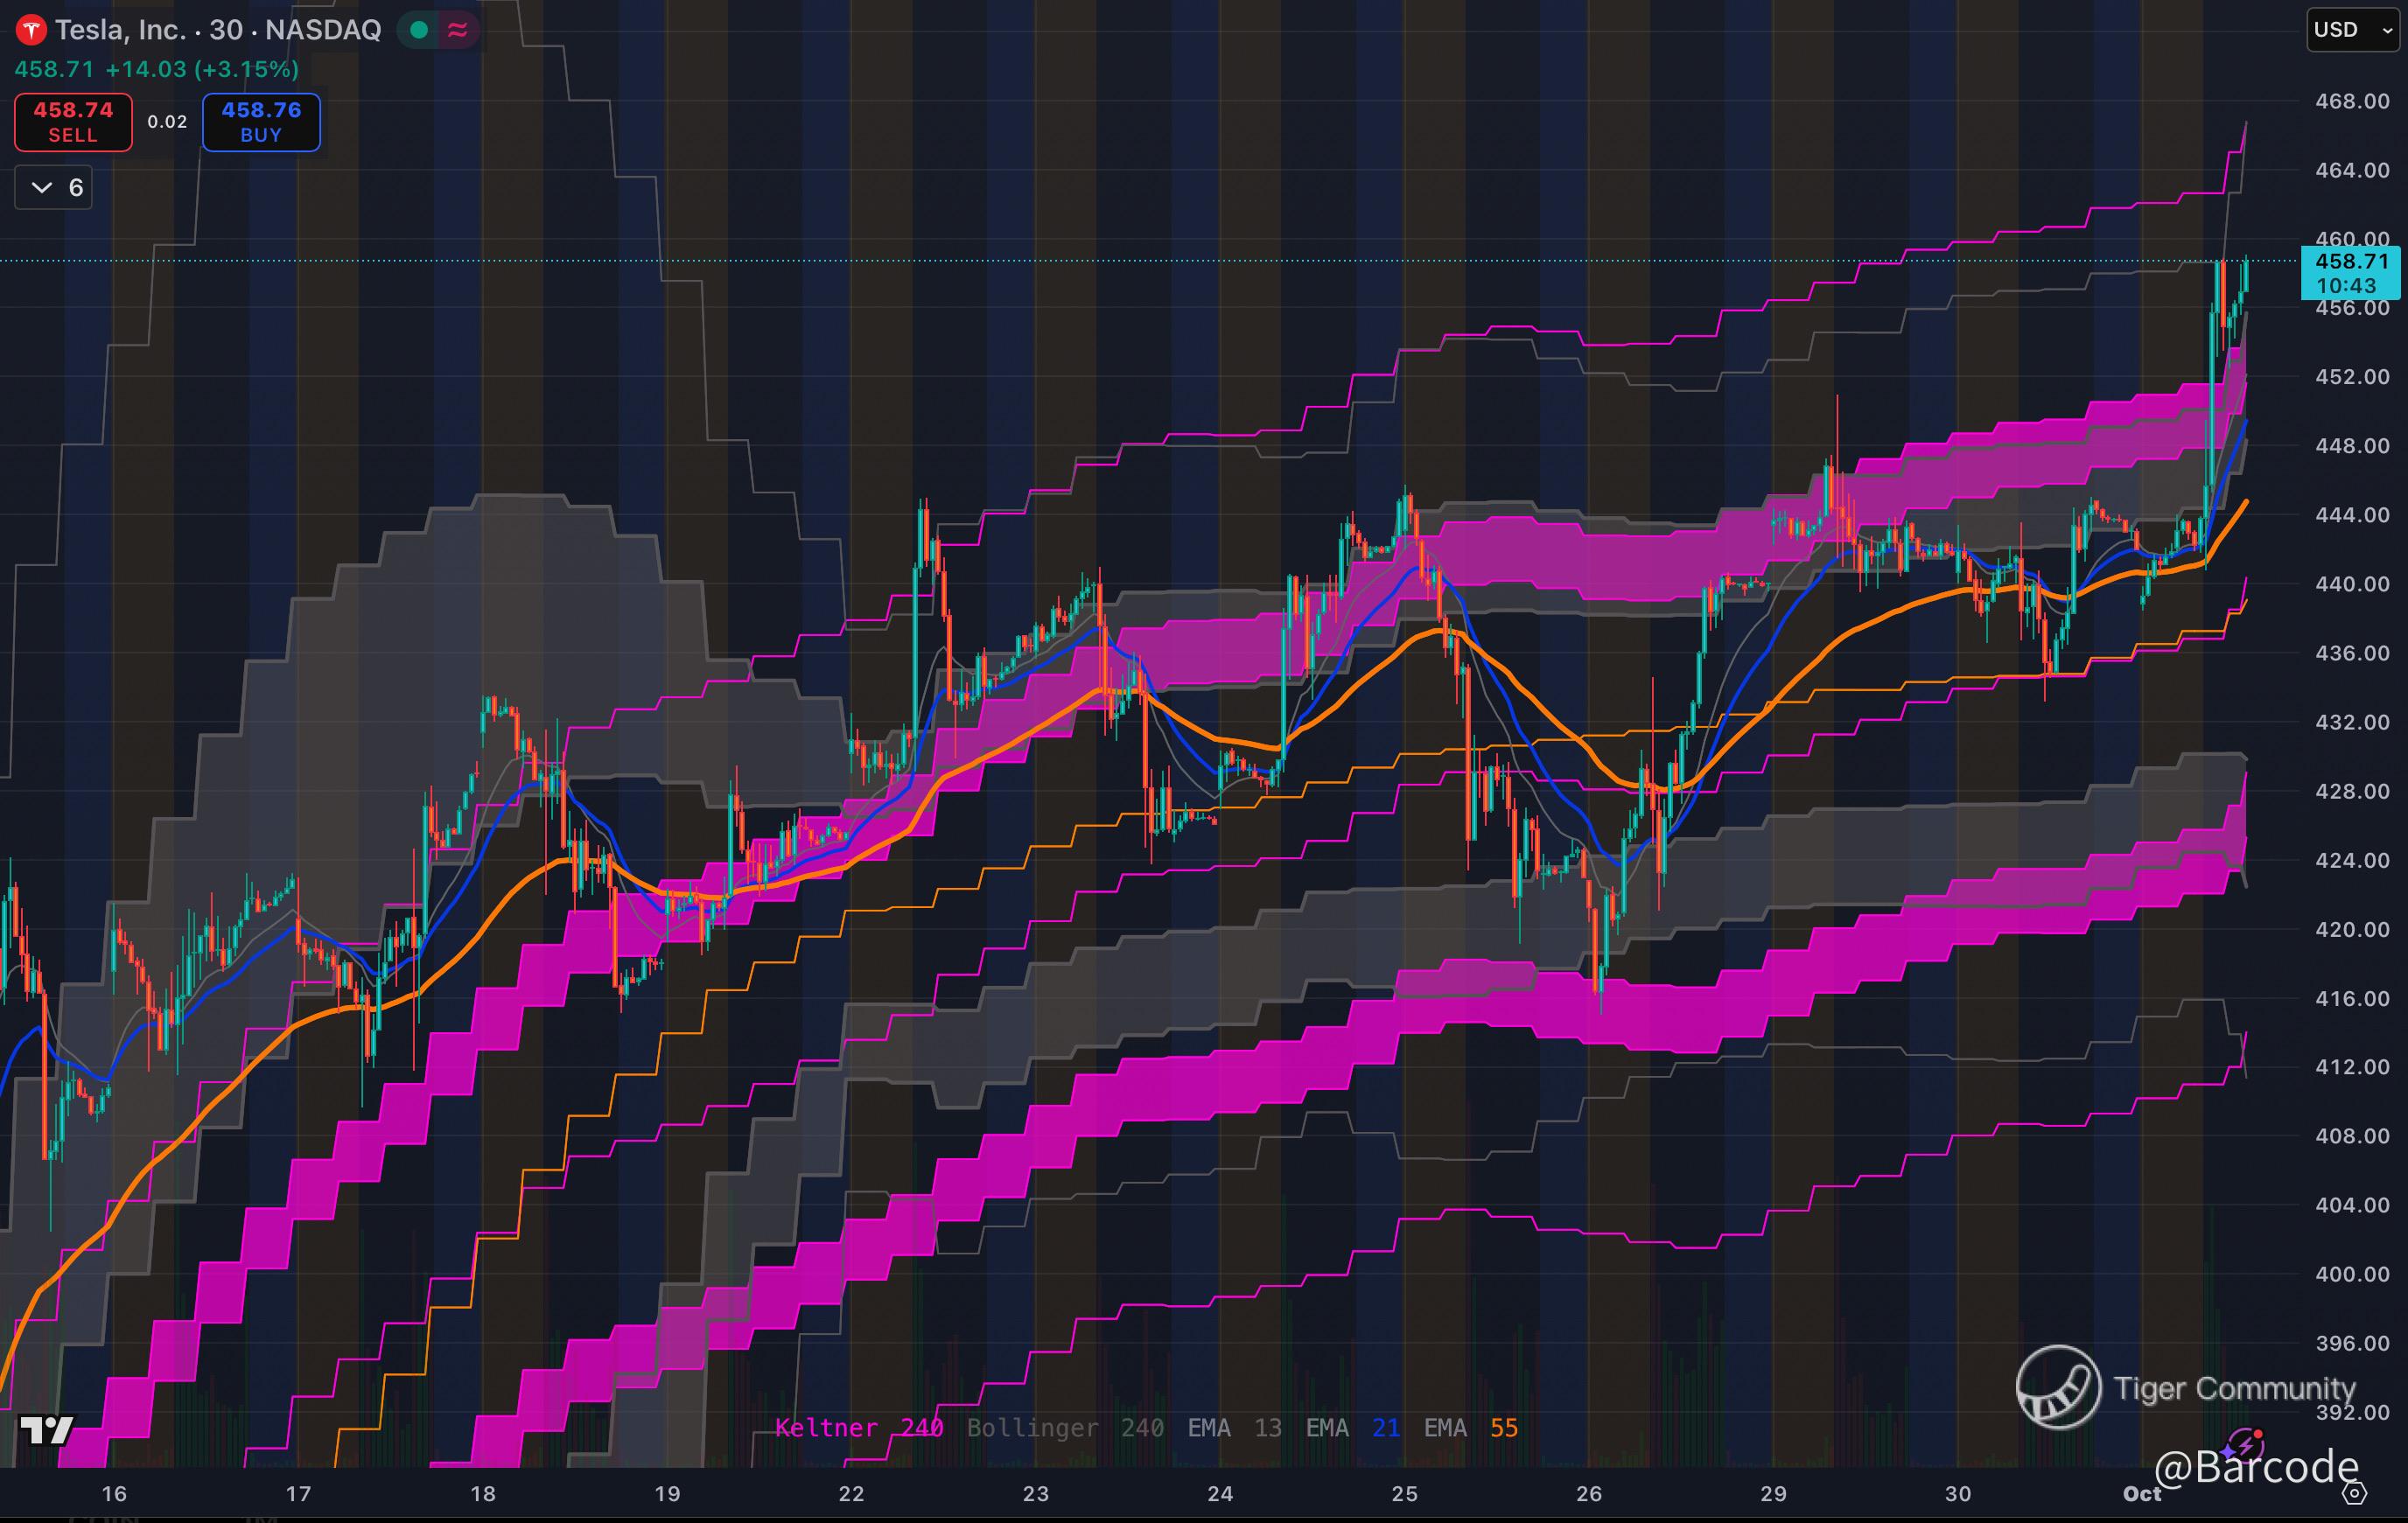Click the 0.02 spread value
This screenshot has height=1523, width=2408.
pos(167,122)
